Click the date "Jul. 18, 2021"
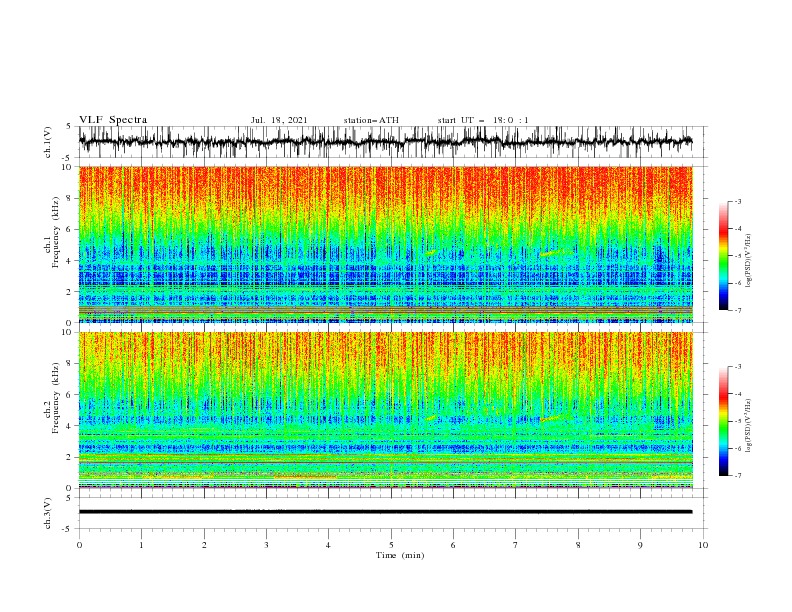 [279, 120]
